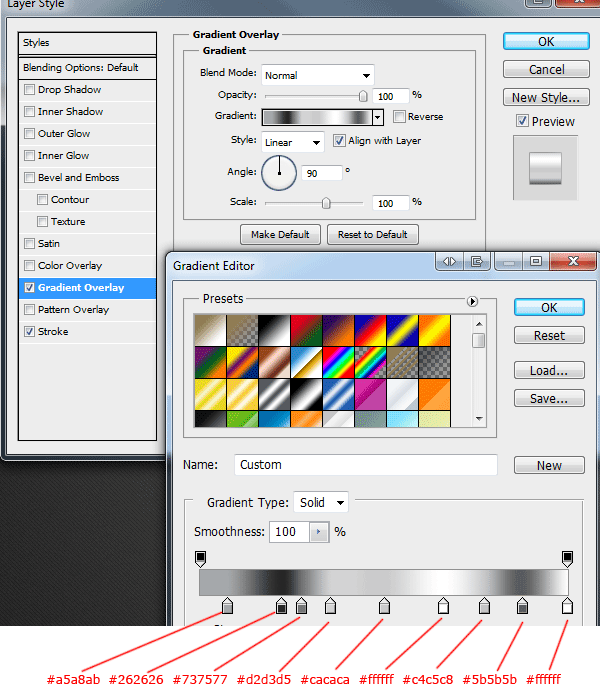This screenshot has width=600, height=700.
Task: Enable the Bevel and Emboss checkbox
Action: pos(29,178)
